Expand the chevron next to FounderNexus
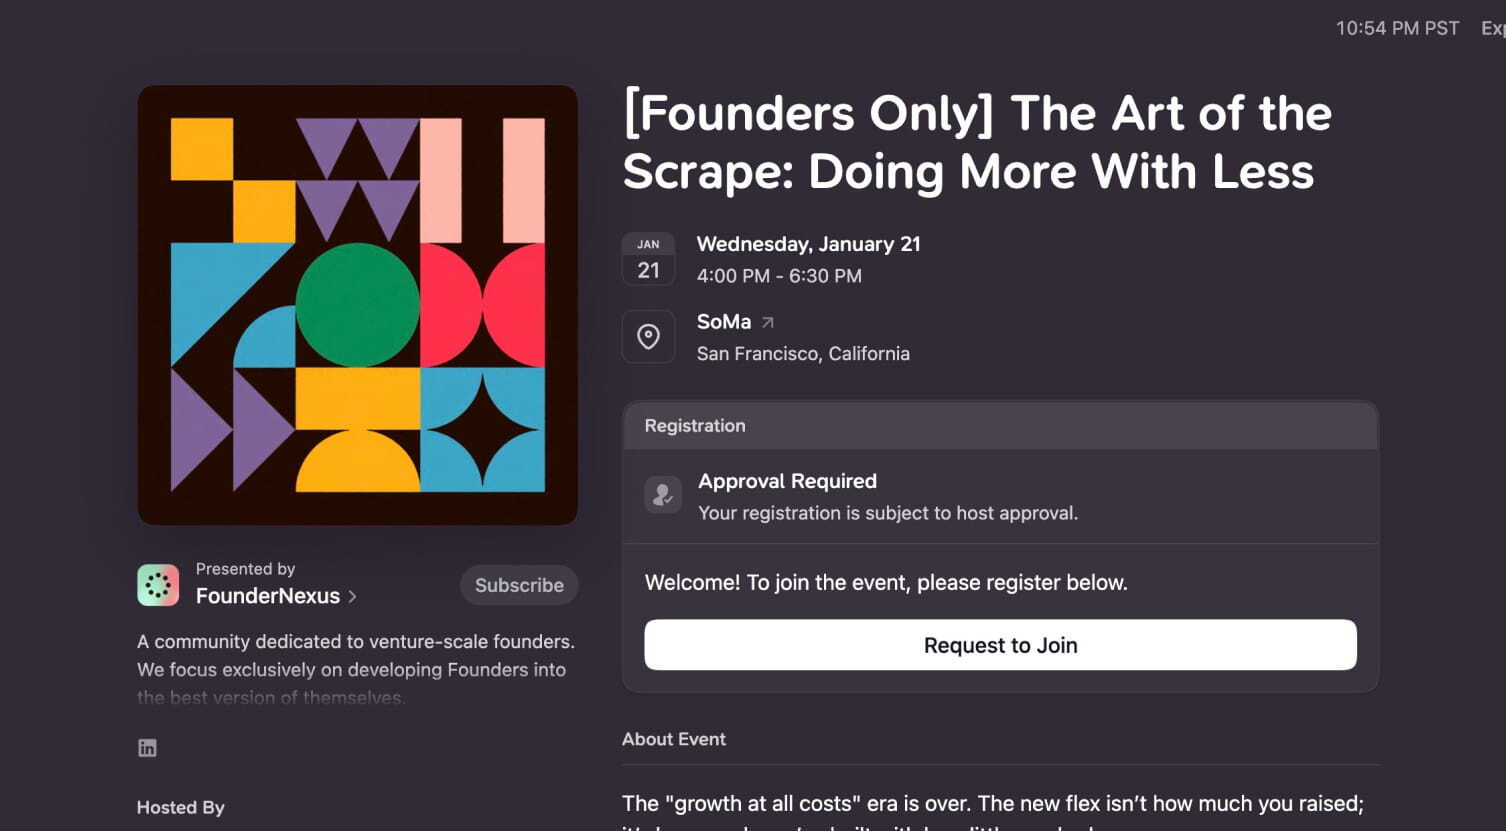 pyautogui.click(x=352, y=597)
